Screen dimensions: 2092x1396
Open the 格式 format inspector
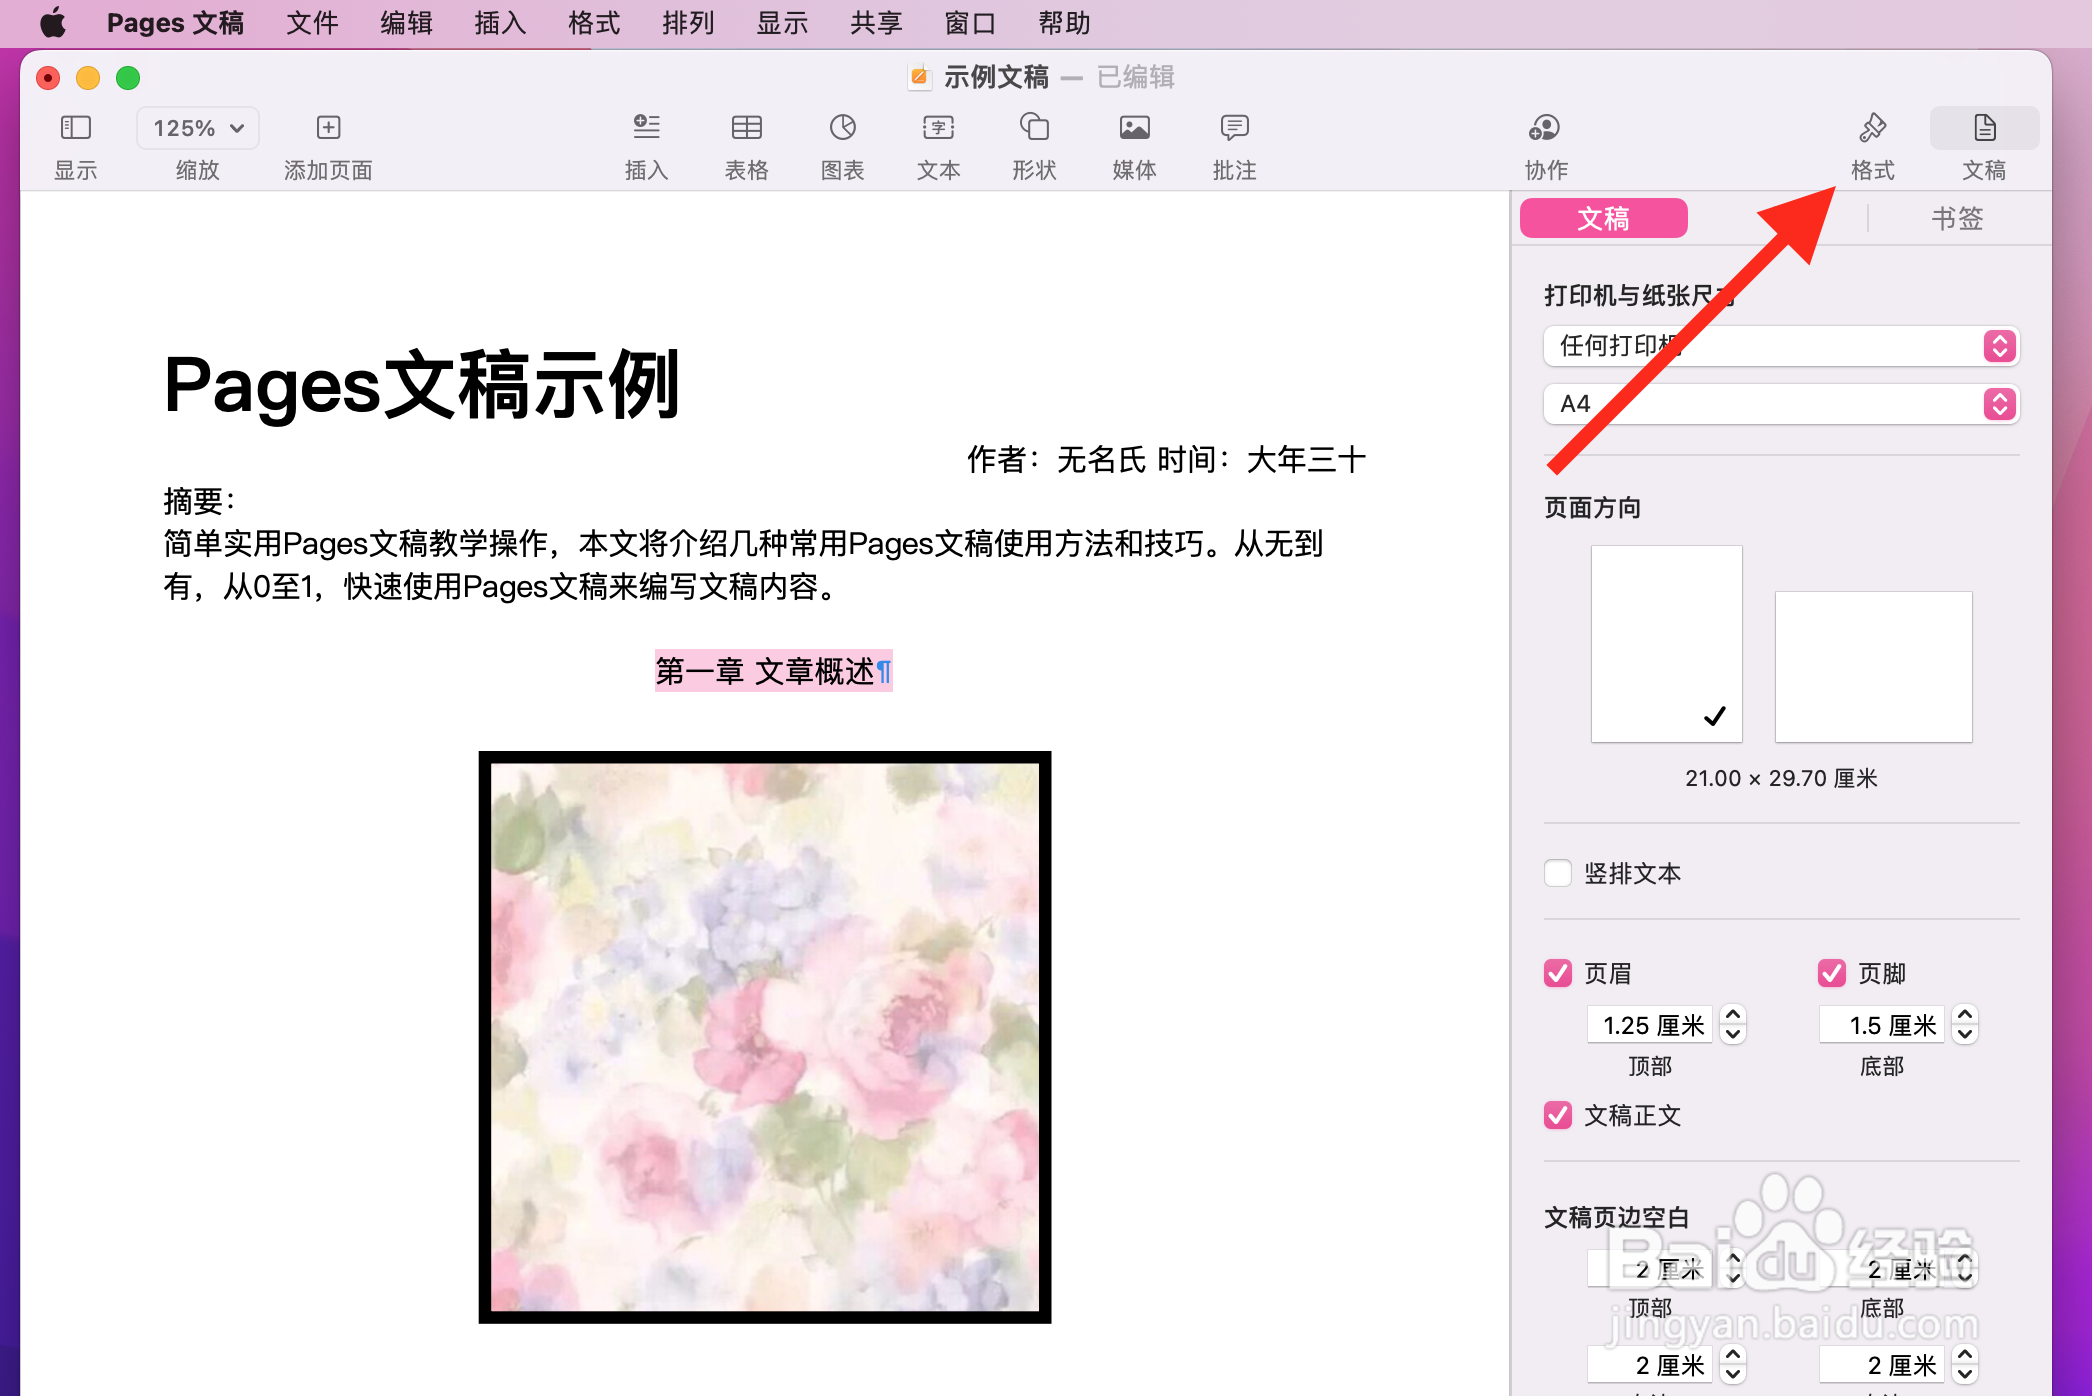point(1872,128)
